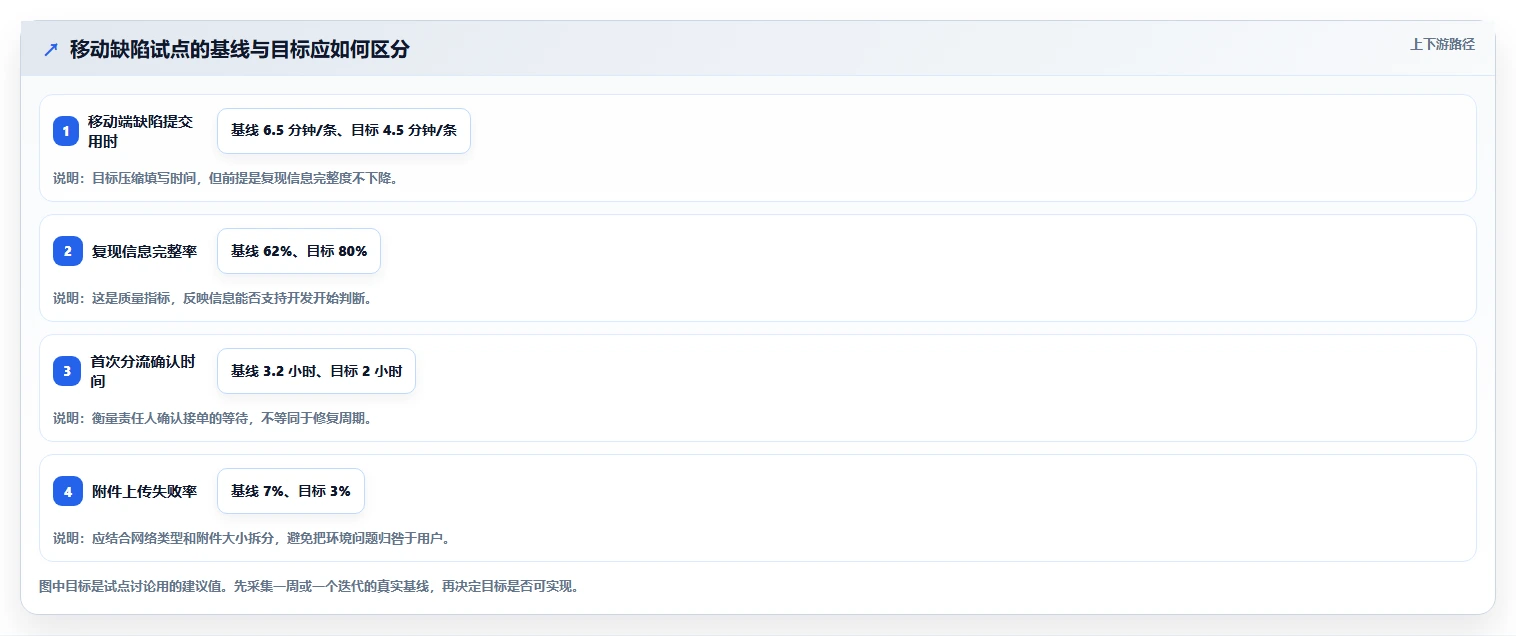Click the 上下游路径 label
The width and height of the screenshot is (1516, 636).
pyautogui.click(x=1442, y=44)
